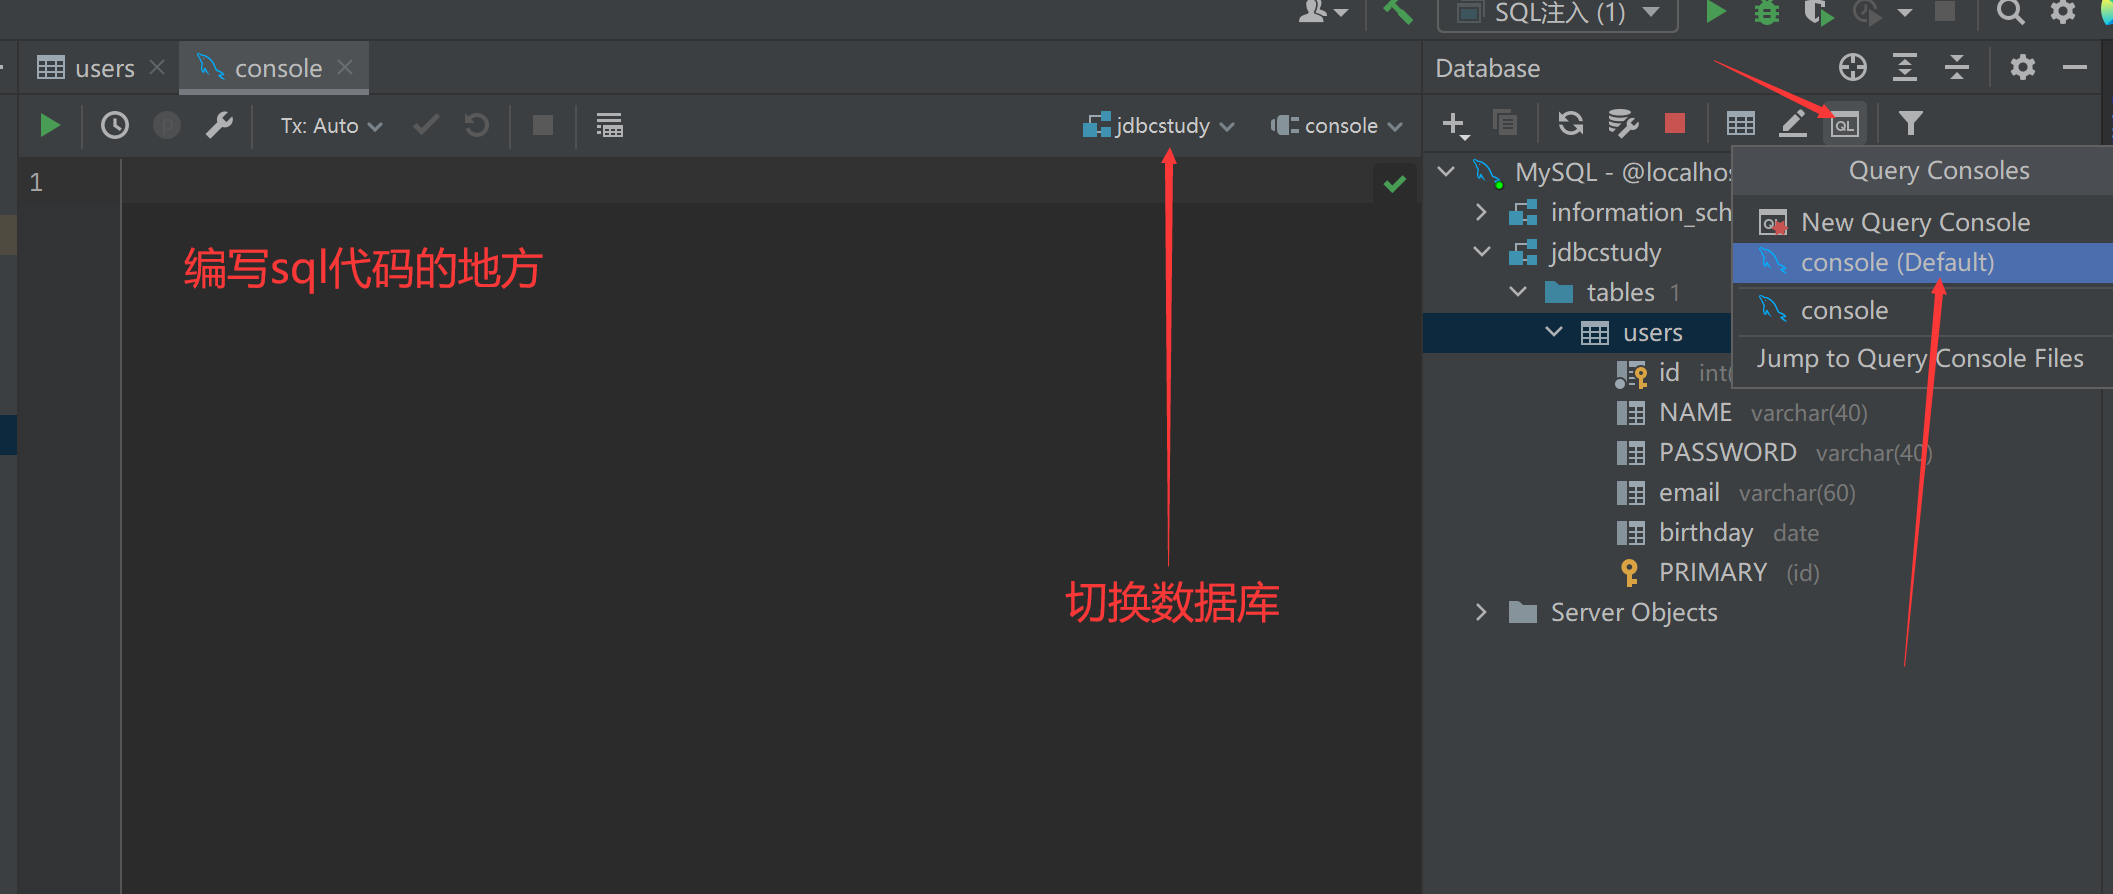2113x894 pixels.
Task: Choose New Query Console menu item
Action: click(x=1922, y=222)
